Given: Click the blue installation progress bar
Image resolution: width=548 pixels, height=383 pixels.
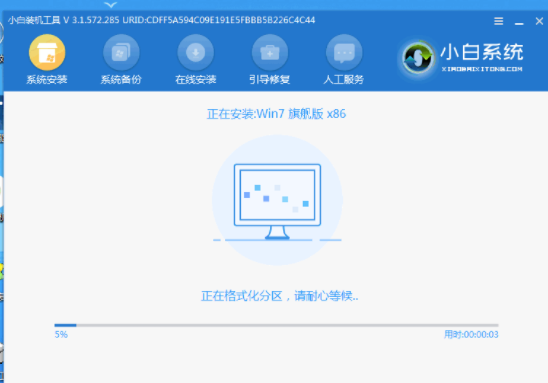Looking at the screenshot, I should pos(276,325).
